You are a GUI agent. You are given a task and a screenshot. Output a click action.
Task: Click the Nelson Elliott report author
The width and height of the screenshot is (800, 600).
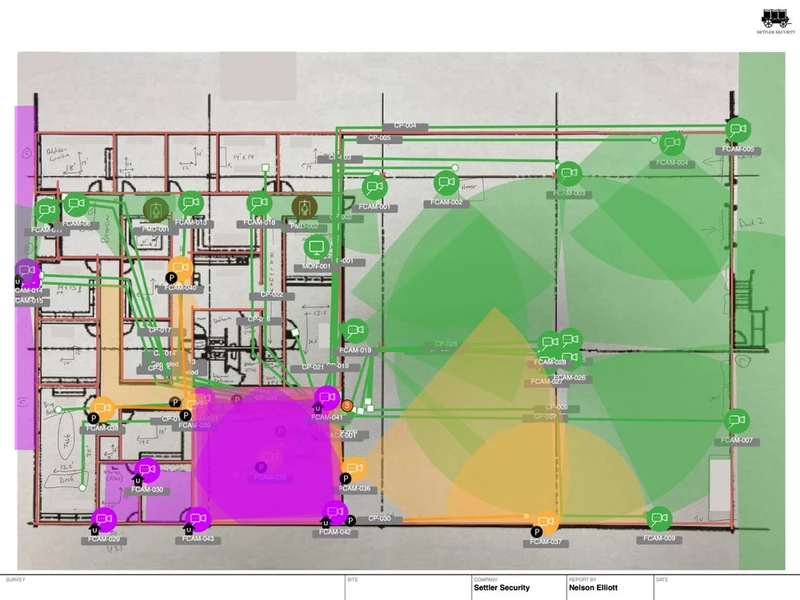pos(593,588)
